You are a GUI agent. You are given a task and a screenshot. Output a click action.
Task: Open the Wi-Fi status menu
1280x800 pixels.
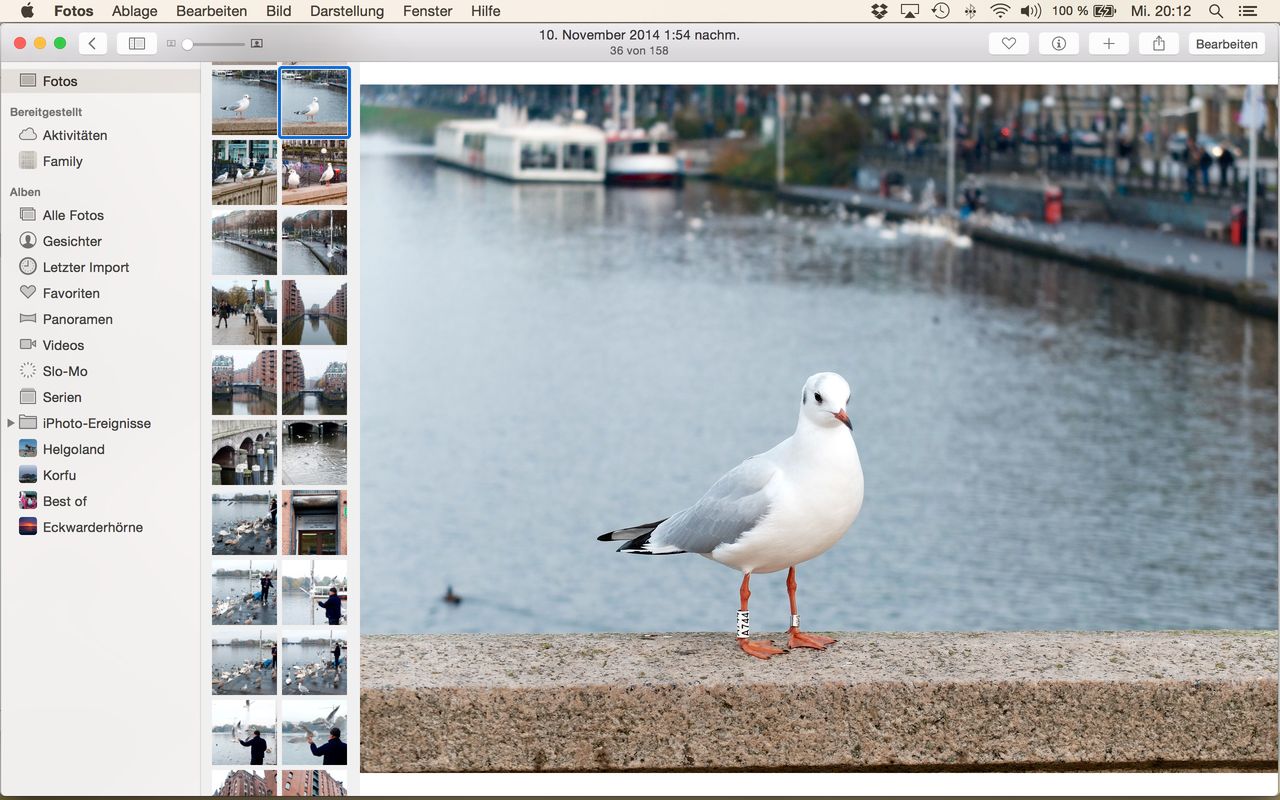(x=1000, y=11)
